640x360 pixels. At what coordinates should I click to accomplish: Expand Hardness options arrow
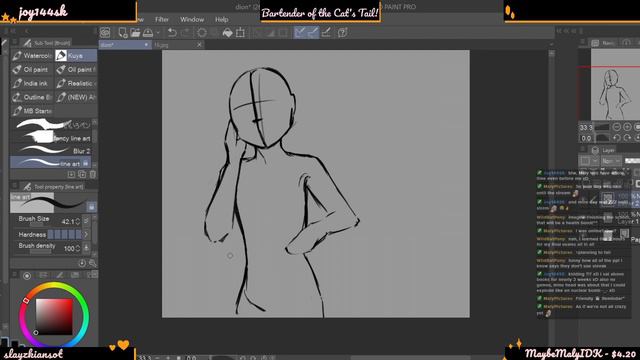86,234
